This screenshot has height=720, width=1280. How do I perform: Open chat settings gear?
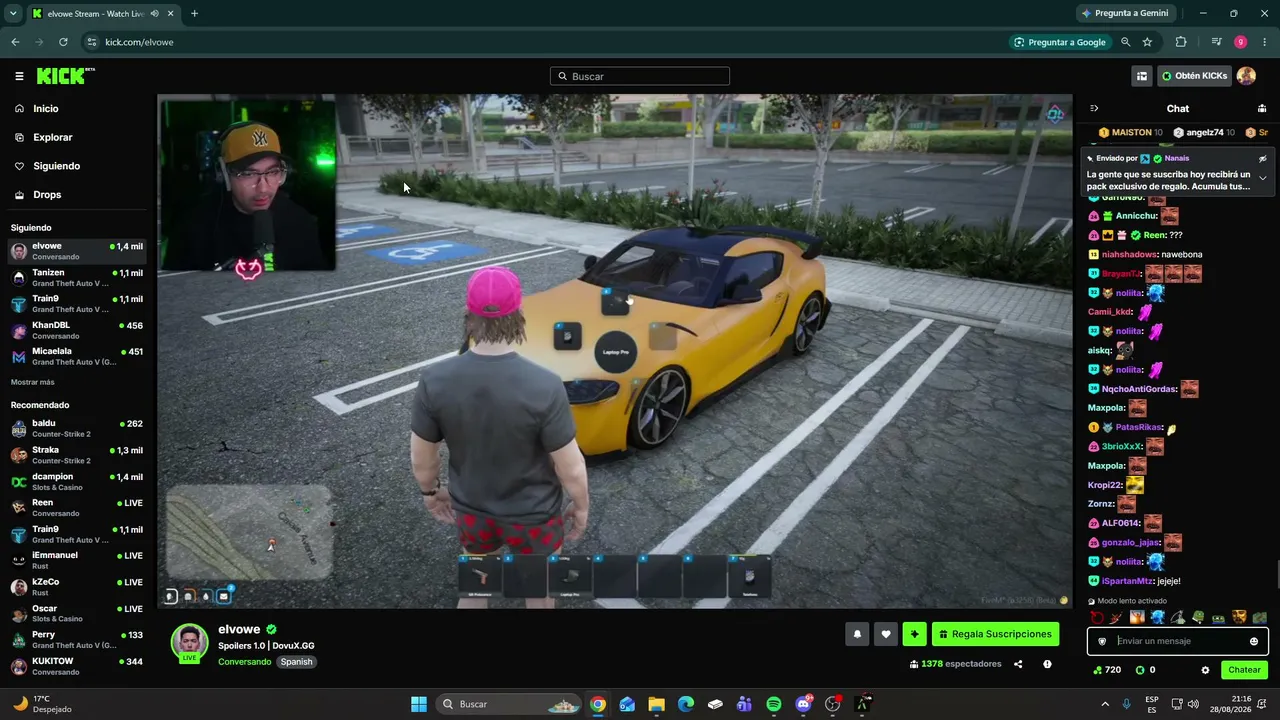coord(1205,670)
